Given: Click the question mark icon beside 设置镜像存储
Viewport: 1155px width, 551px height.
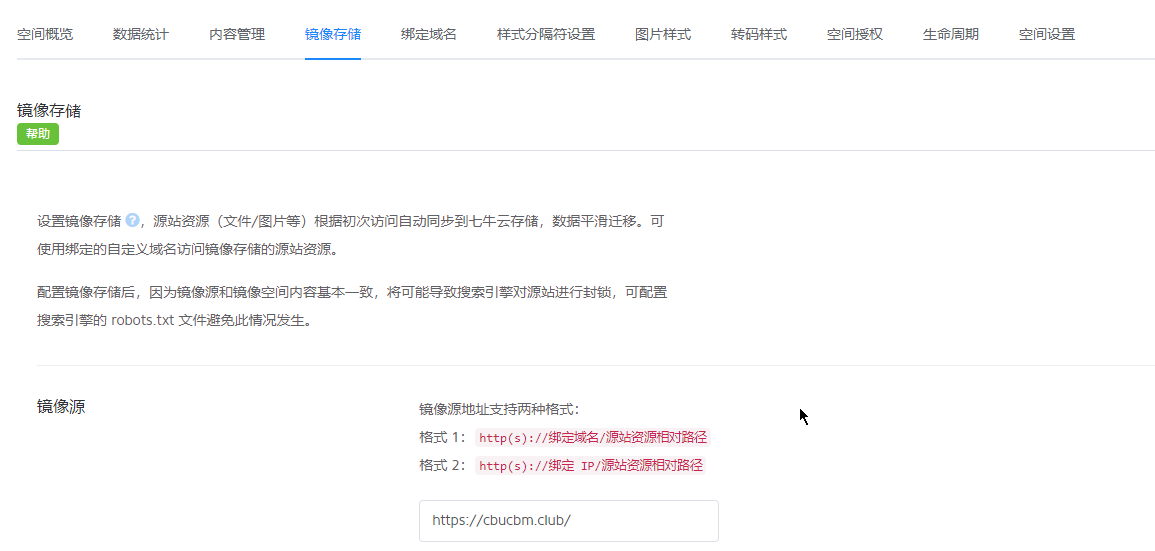Looking at the screenshot, I should pyautogui.click(x=133, y=220).
